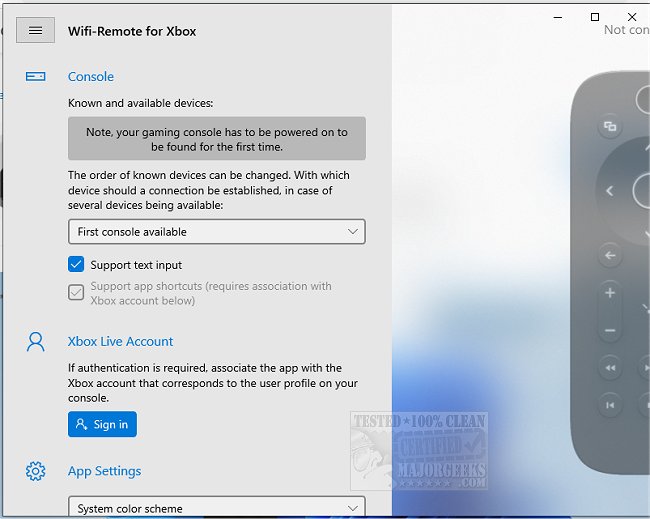Tap the previous track button on remote
This screenshot has height=519, width=650.
610,405
